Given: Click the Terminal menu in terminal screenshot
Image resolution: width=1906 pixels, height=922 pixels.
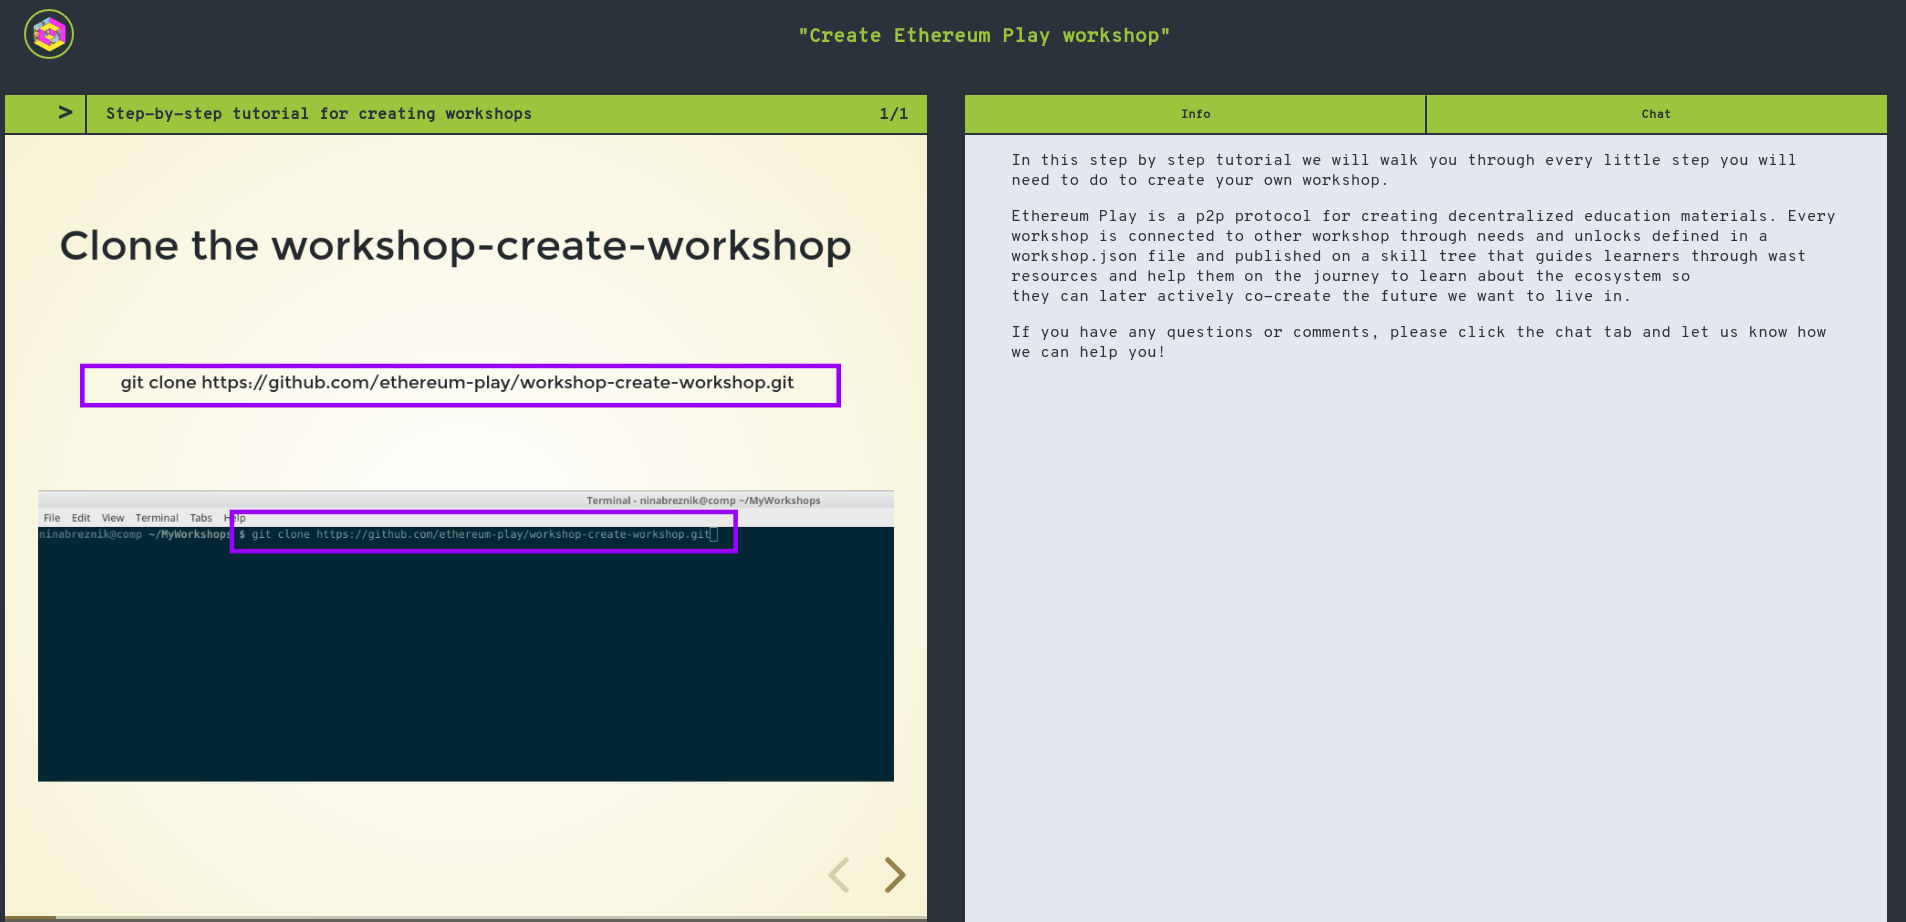Looking at the screenshot, I should (x=157, y=518).
